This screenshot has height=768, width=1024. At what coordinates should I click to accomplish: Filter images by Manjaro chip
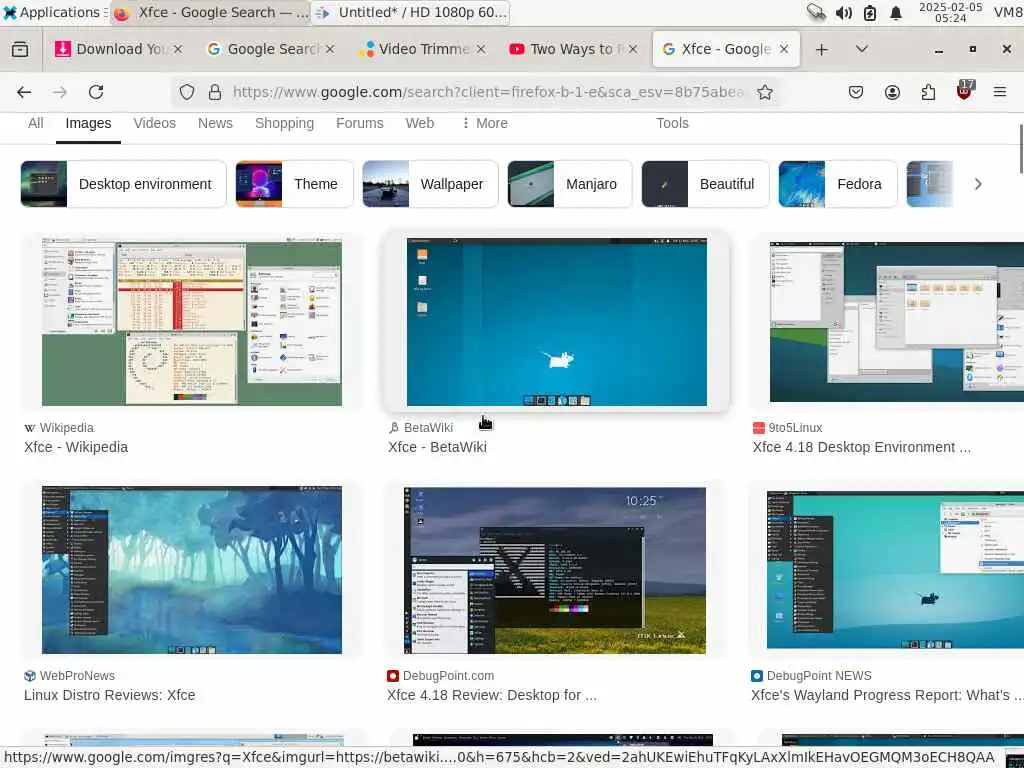tap(569, 184)
